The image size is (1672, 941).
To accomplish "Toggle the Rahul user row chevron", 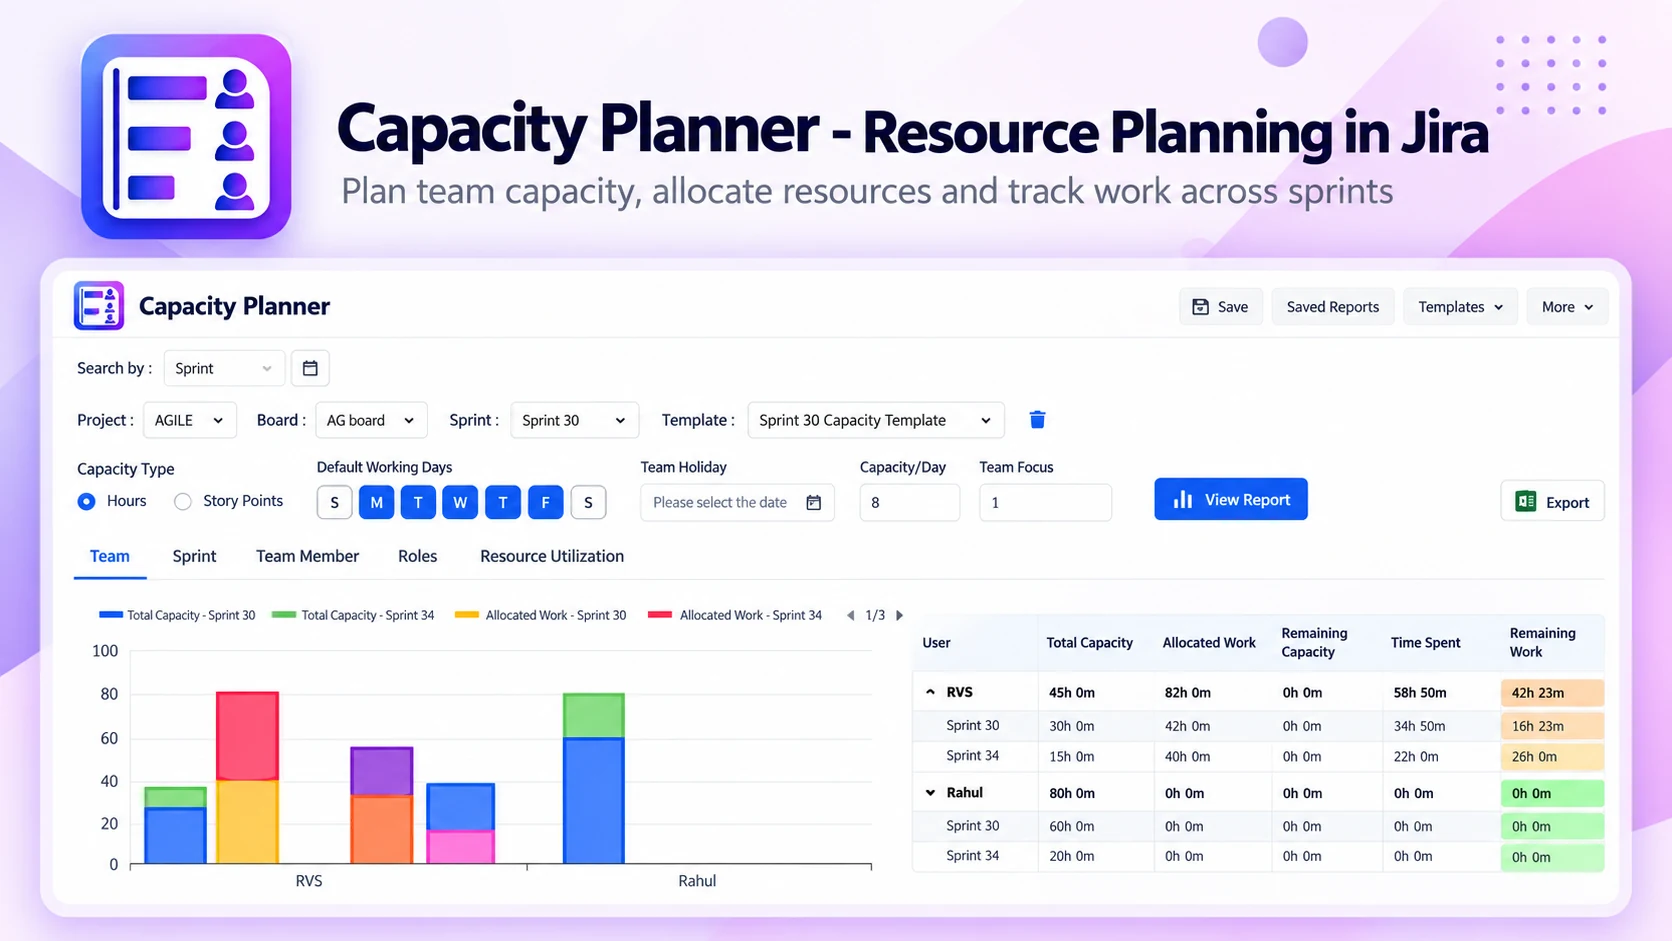I will [x=930, y=793].
